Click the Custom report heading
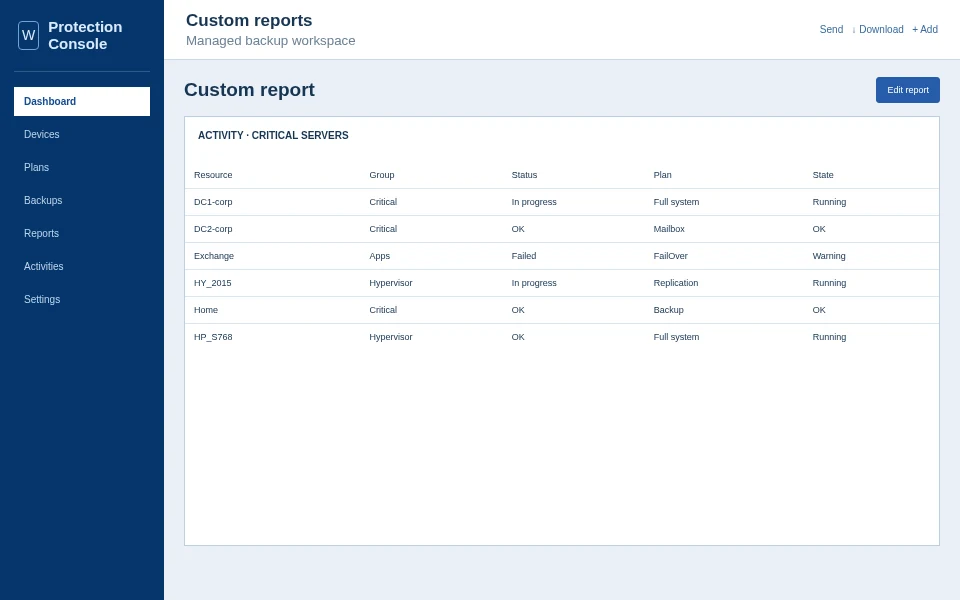The width and height of the screenshot is (960, 600). pyautogui.click(x=249, y=89)
